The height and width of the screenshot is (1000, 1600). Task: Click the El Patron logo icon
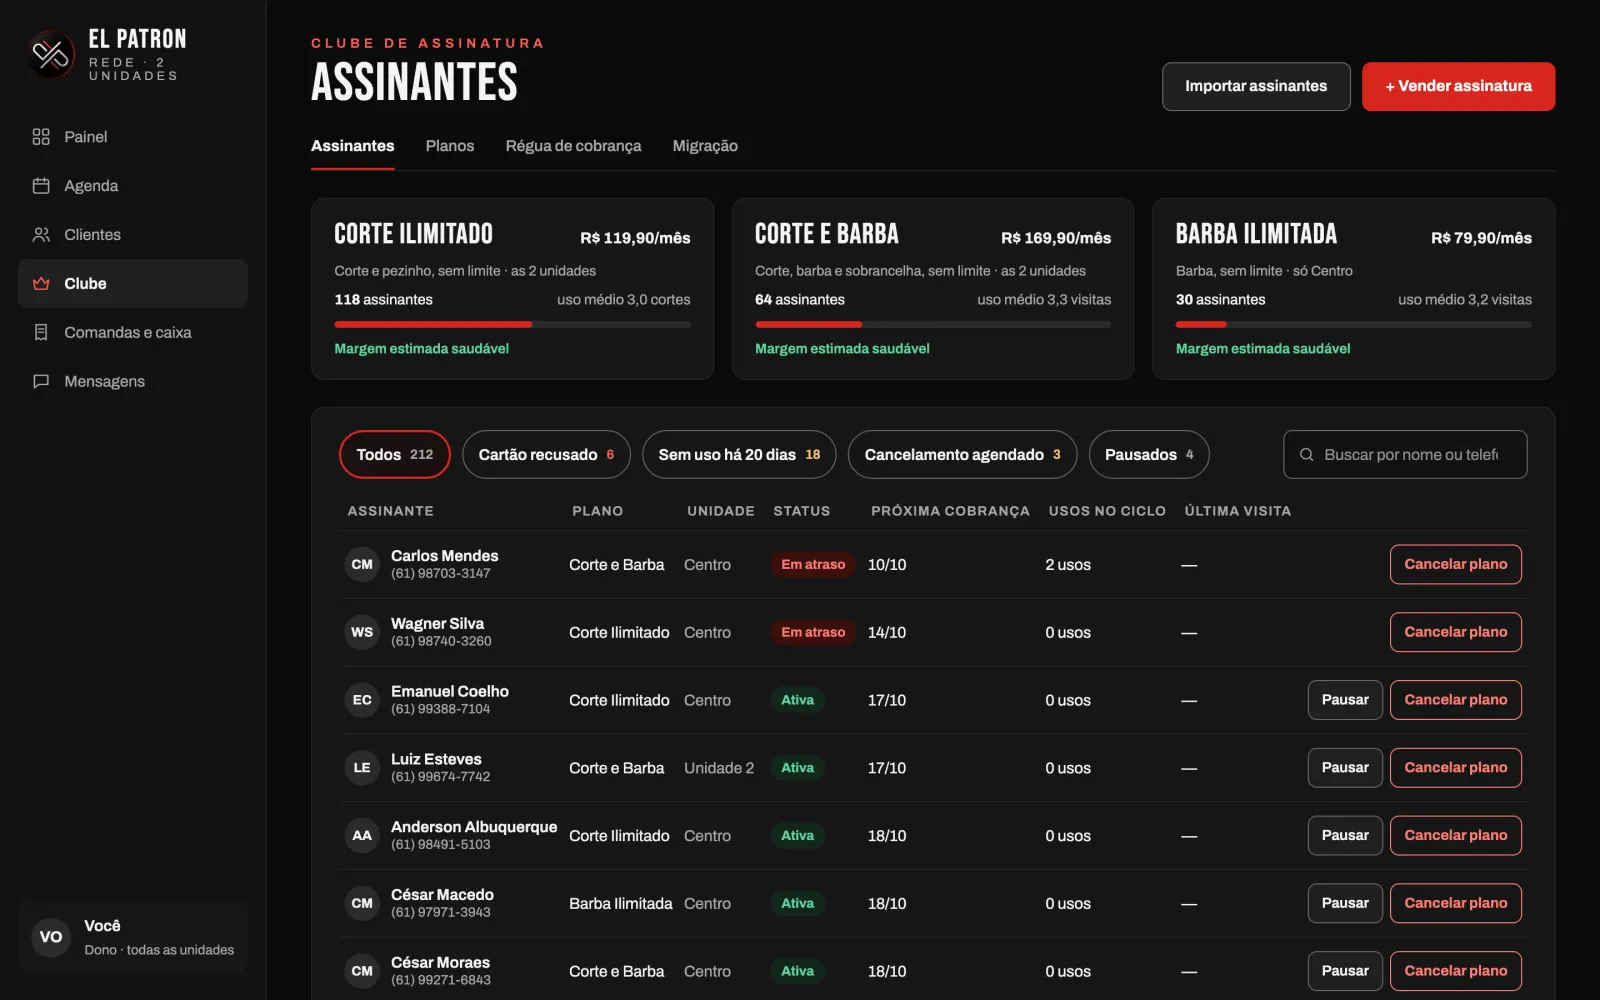pyautogui.click(x=52, y=54)
